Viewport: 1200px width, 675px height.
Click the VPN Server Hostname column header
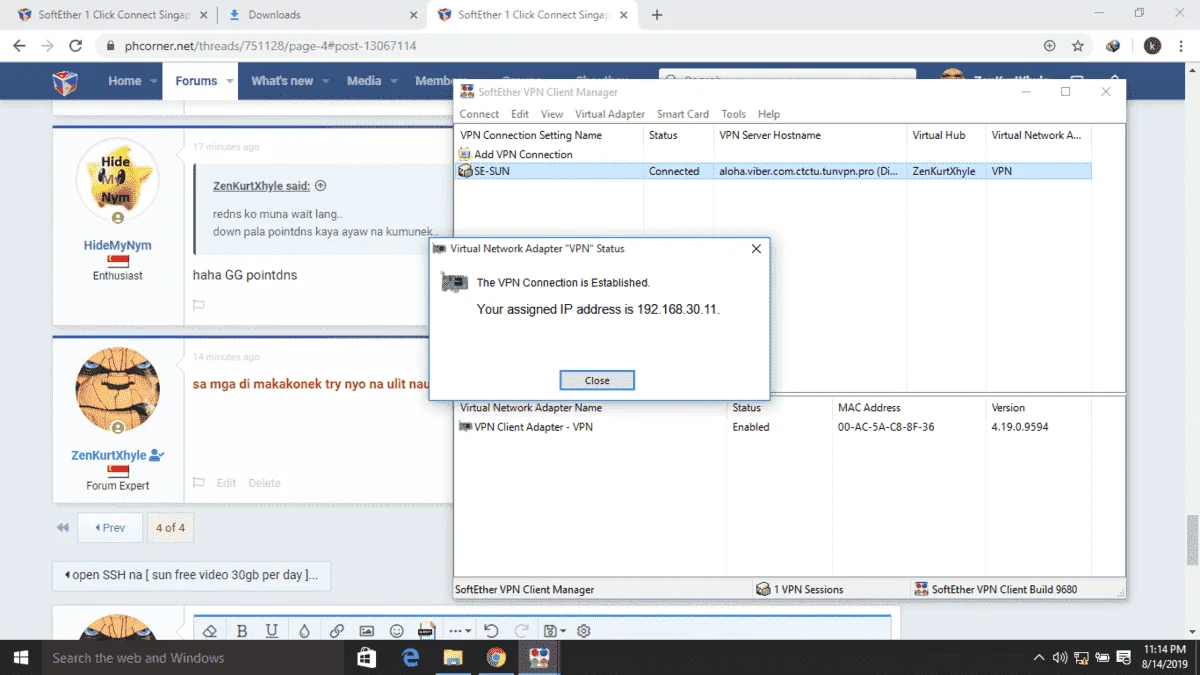coord(810,135)
